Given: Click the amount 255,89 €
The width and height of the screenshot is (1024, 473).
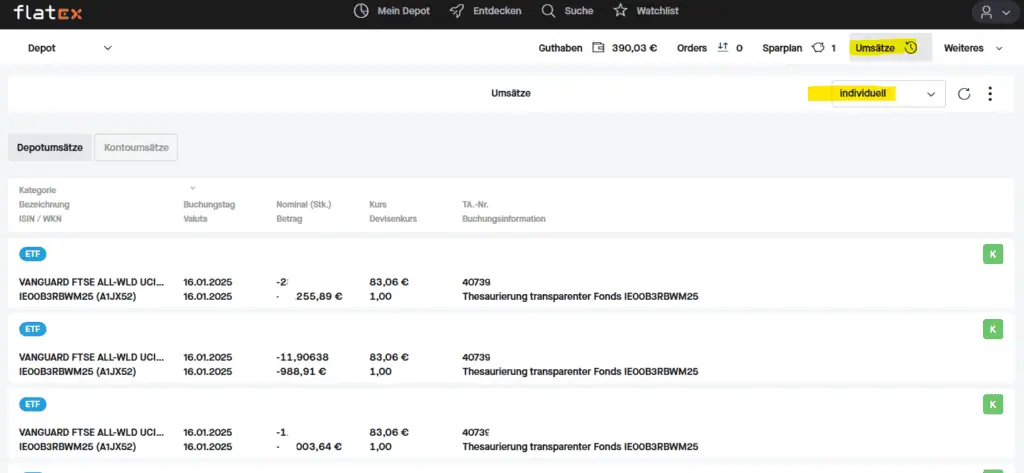Looking at the screenshot, I should pyautogui.click(x=319, y=297).
